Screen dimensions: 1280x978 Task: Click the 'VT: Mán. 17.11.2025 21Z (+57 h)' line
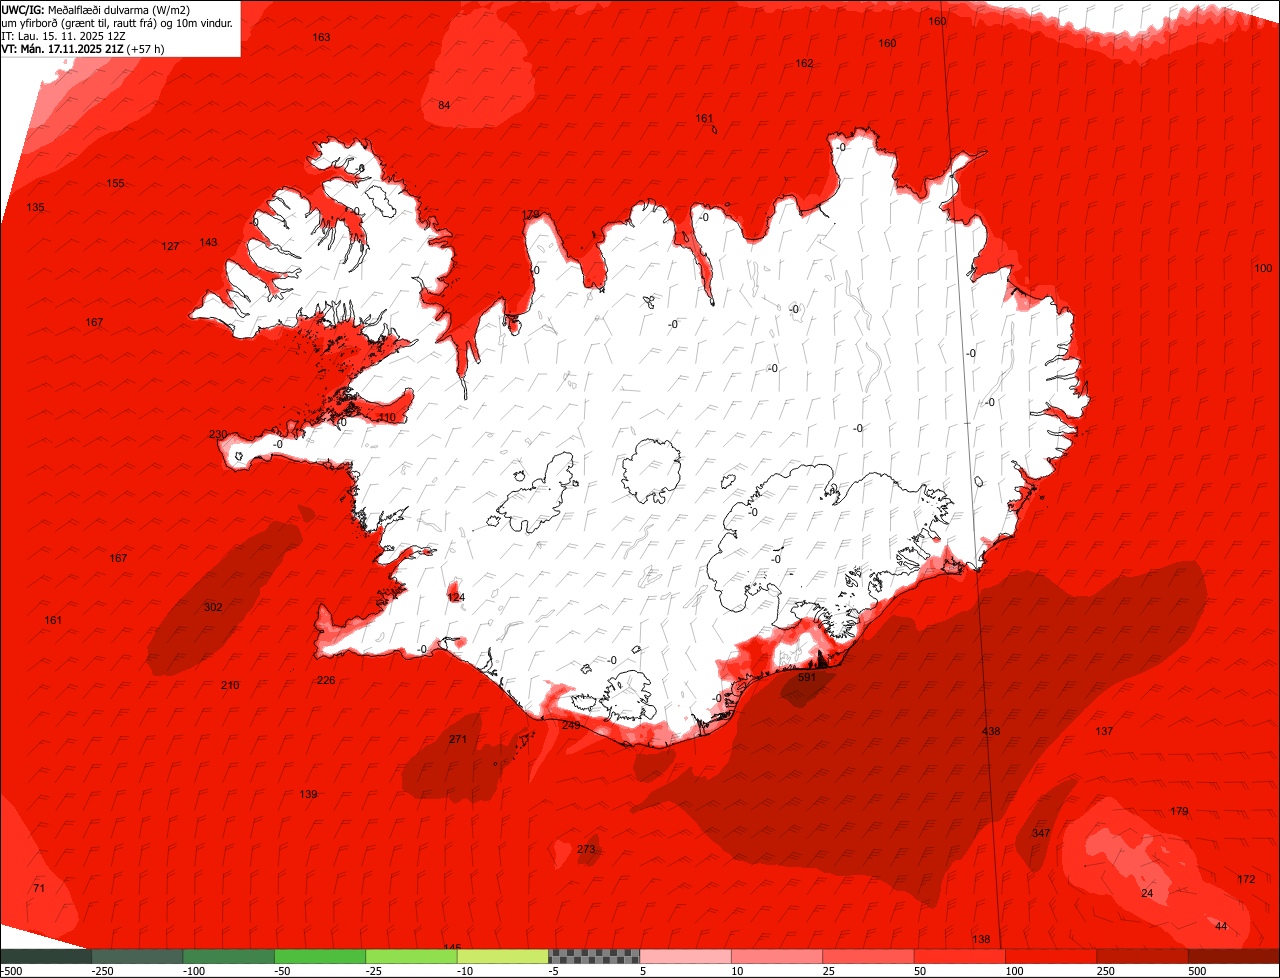[x=83, y=48]
